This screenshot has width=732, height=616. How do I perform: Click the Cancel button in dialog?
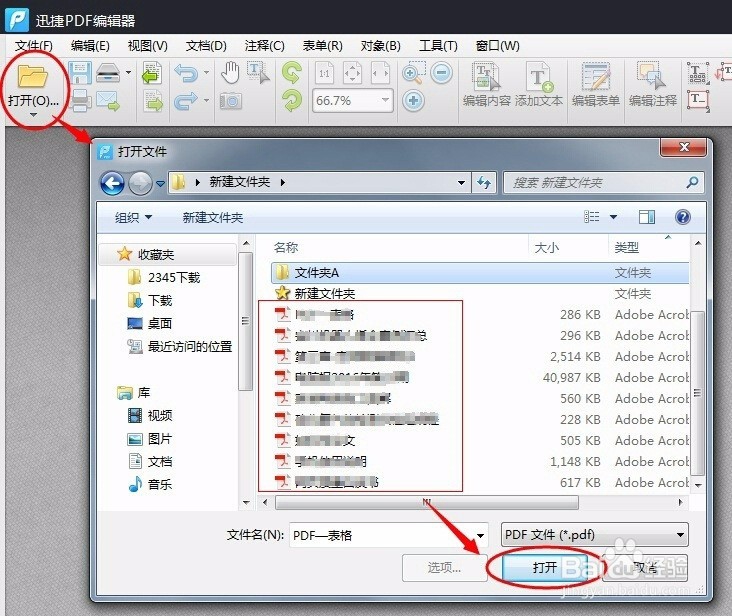[646, 567]
